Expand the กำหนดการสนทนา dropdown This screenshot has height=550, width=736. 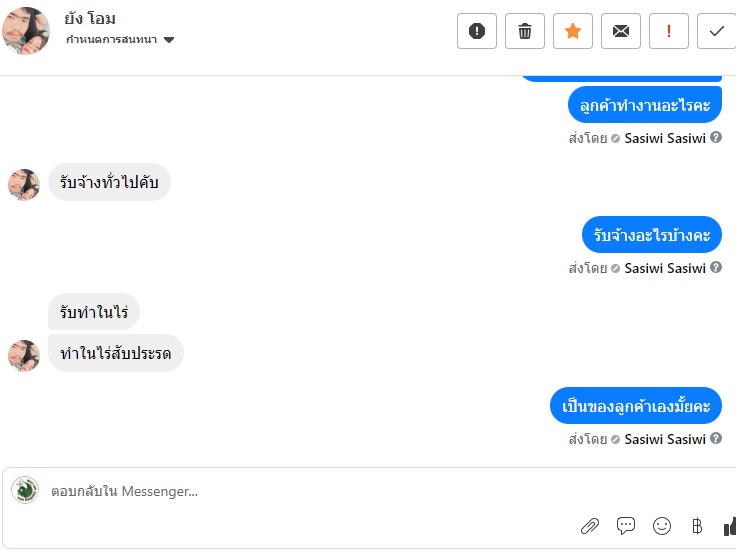[168, 40]
